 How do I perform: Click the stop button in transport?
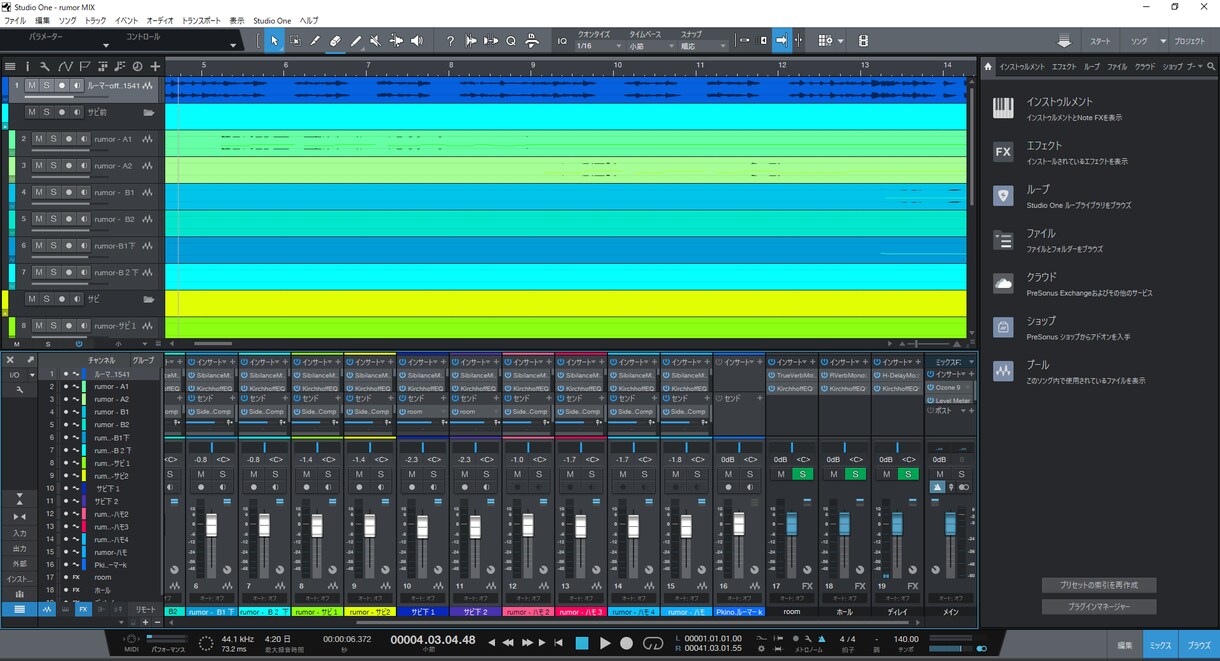[x=582, y=643]
